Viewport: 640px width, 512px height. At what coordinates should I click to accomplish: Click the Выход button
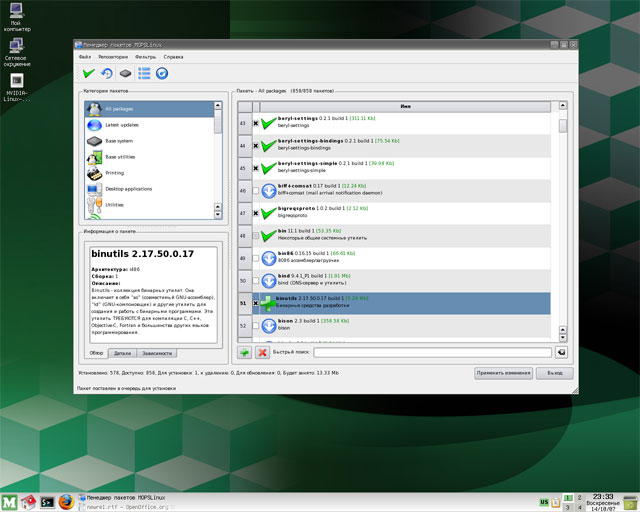point(554,373)
